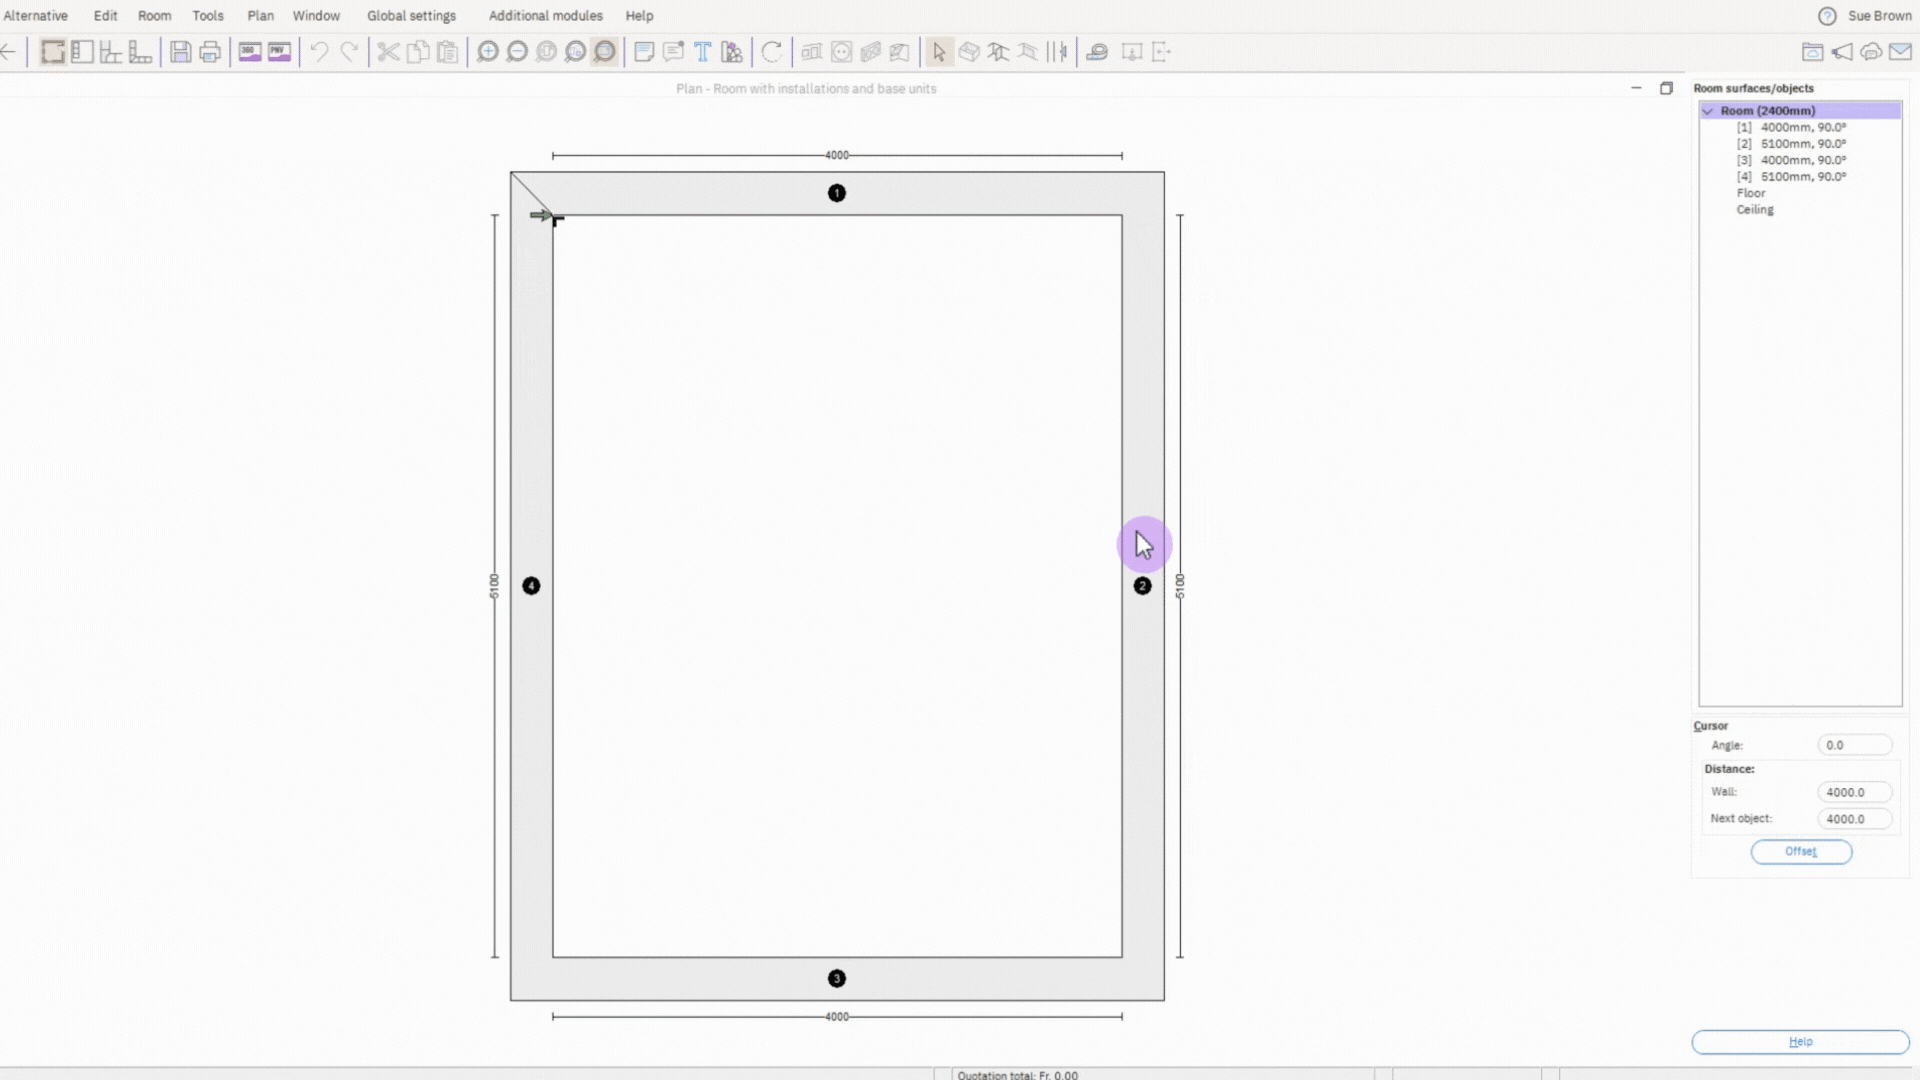Click the mail/envelope icon top right
The width and height of the screenshot is (1920, 1080).
coord(1901,51)
